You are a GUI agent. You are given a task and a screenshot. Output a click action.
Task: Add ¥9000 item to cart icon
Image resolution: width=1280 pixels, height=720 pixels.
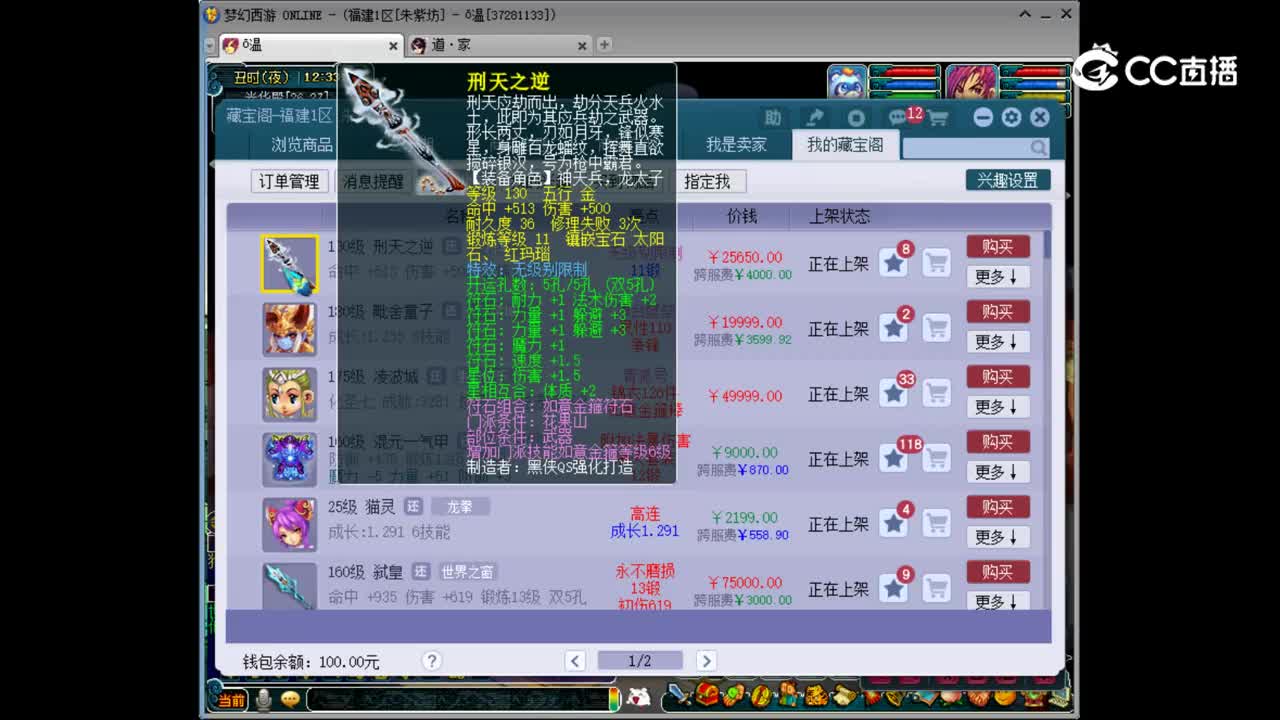click(936, 459)
